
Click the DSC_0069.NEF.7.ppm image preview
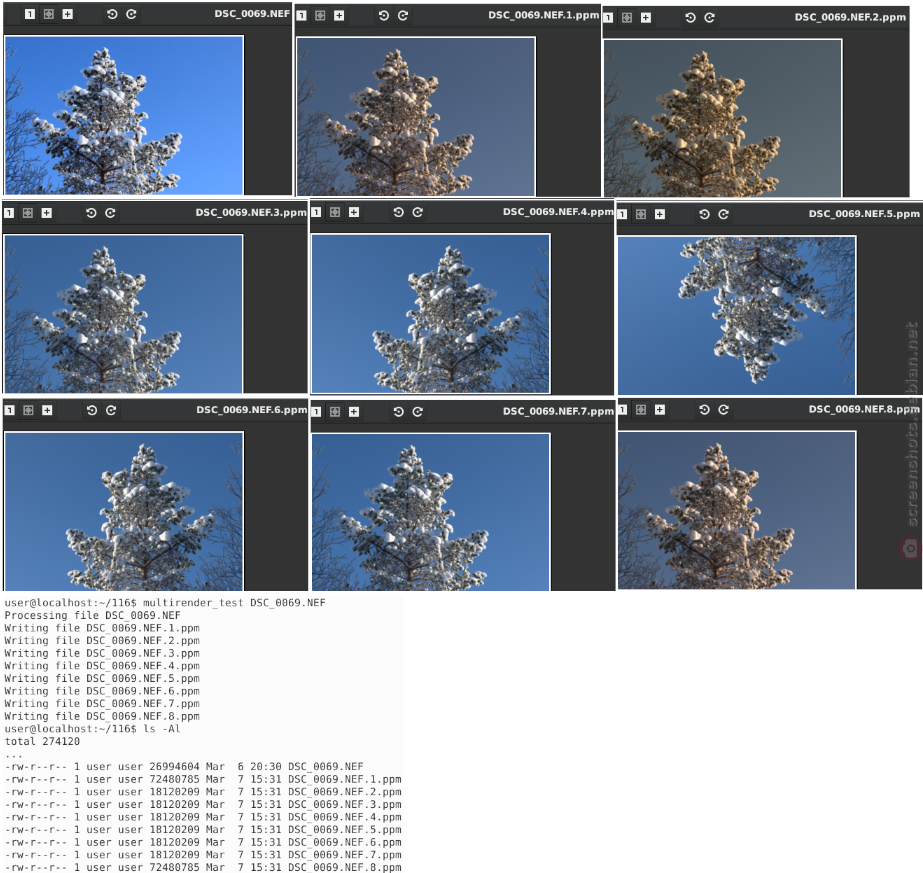(x=431, y=512)
